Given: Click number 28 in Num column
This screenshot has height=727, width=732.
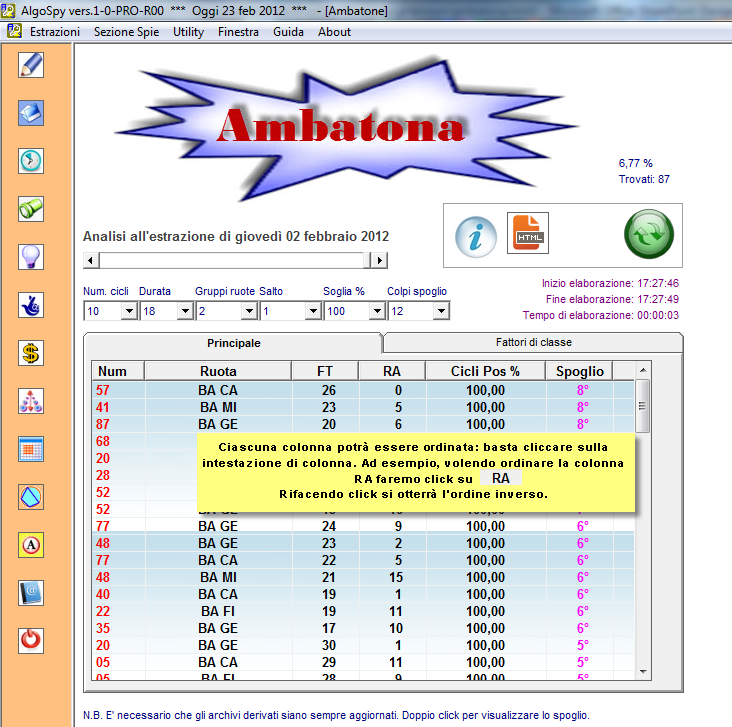Looking at the screenshot, I should click(103, 475).
